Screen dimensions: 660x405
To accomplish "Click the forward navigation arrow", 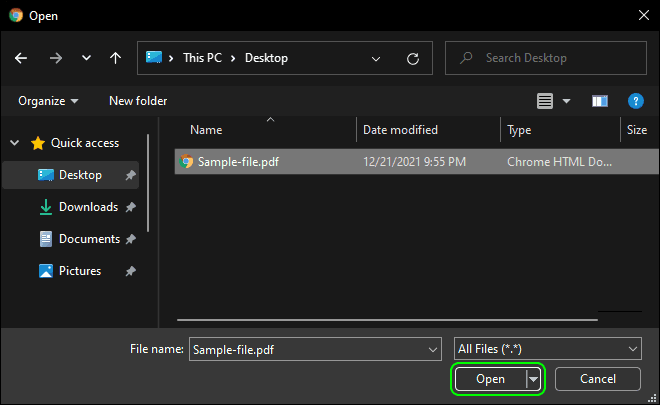I will (x=56, y=58).
